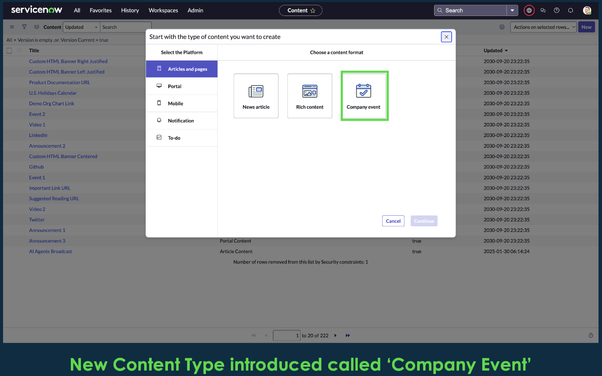Open U.S. Holidays Calendar record

pos(53,93)
